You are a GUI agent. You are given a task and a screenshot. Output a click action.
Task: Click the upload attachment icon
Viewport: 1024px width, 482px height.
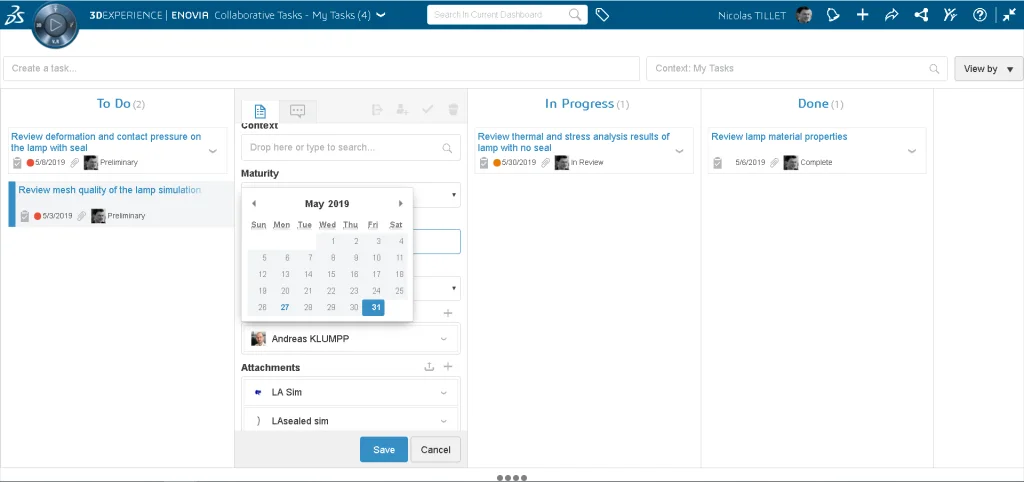tap(429, 367)
